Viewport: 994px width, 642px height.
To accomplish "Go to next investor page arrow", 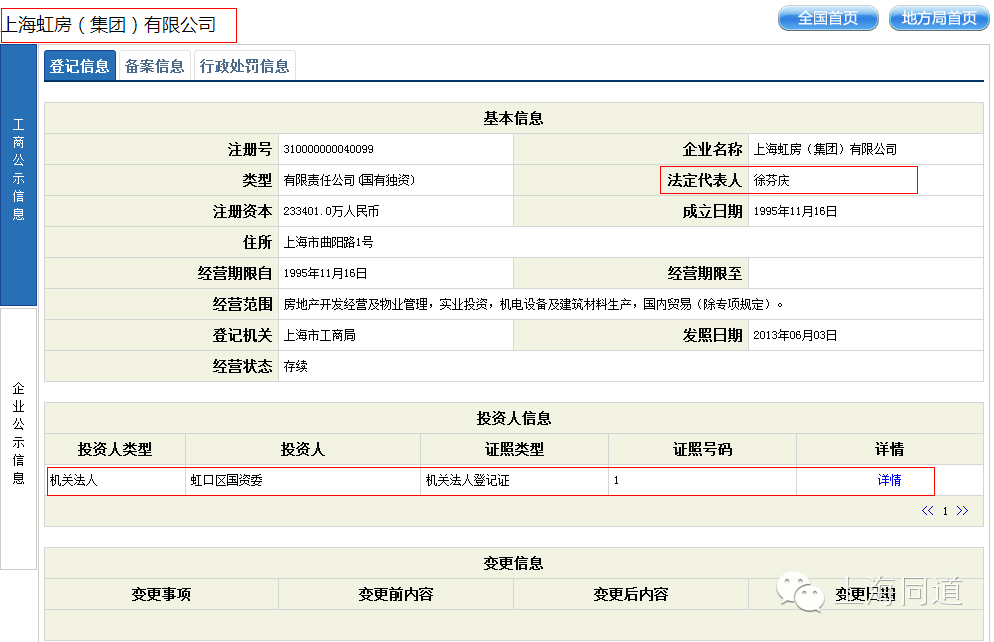I will click(x=962, y=511).
